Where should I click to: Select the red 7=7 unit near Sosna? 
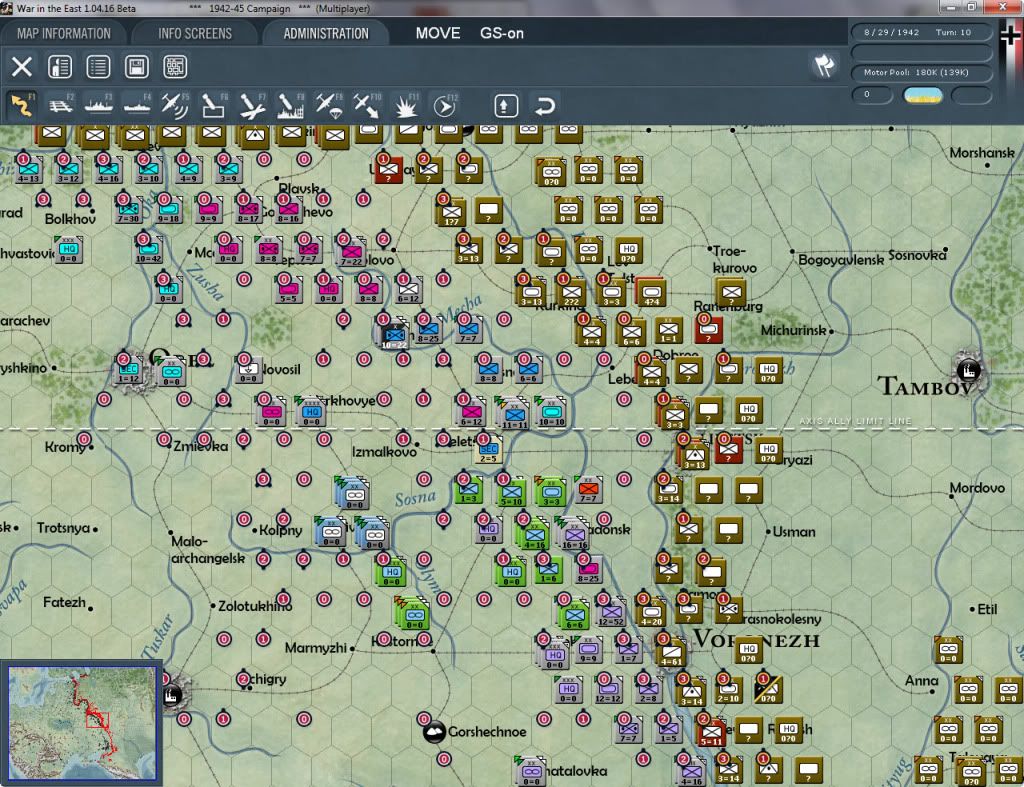[588, 490]
